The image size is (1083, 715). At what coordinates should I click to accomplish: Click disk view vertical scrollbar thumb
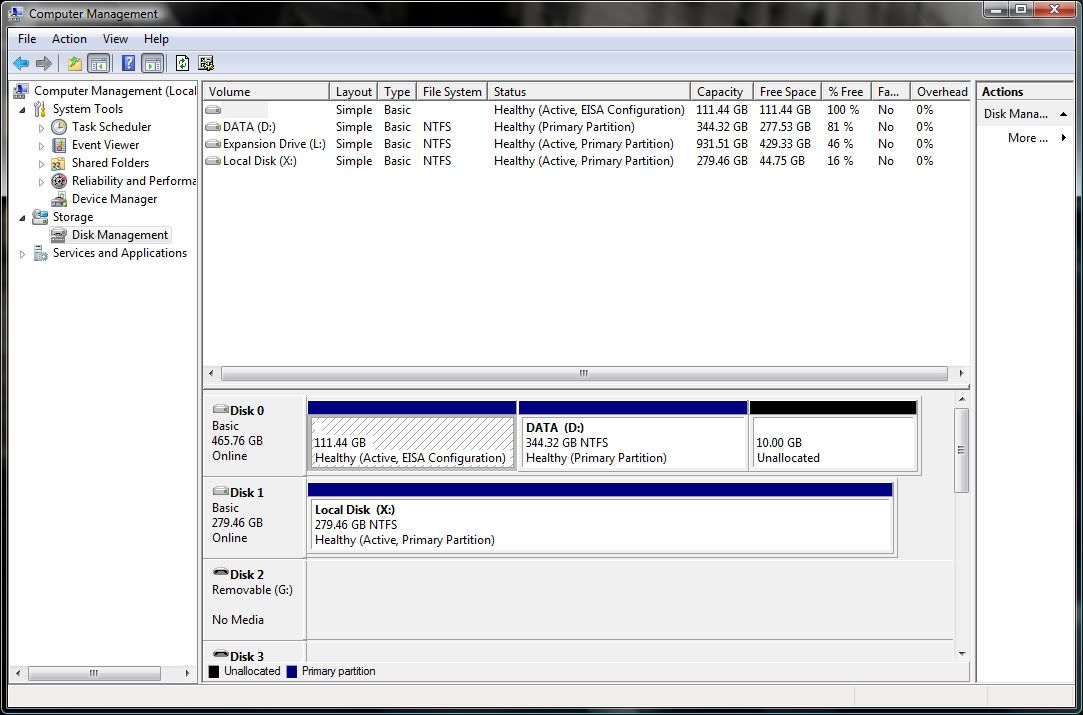pyautogui.click(x=961, y=450)
